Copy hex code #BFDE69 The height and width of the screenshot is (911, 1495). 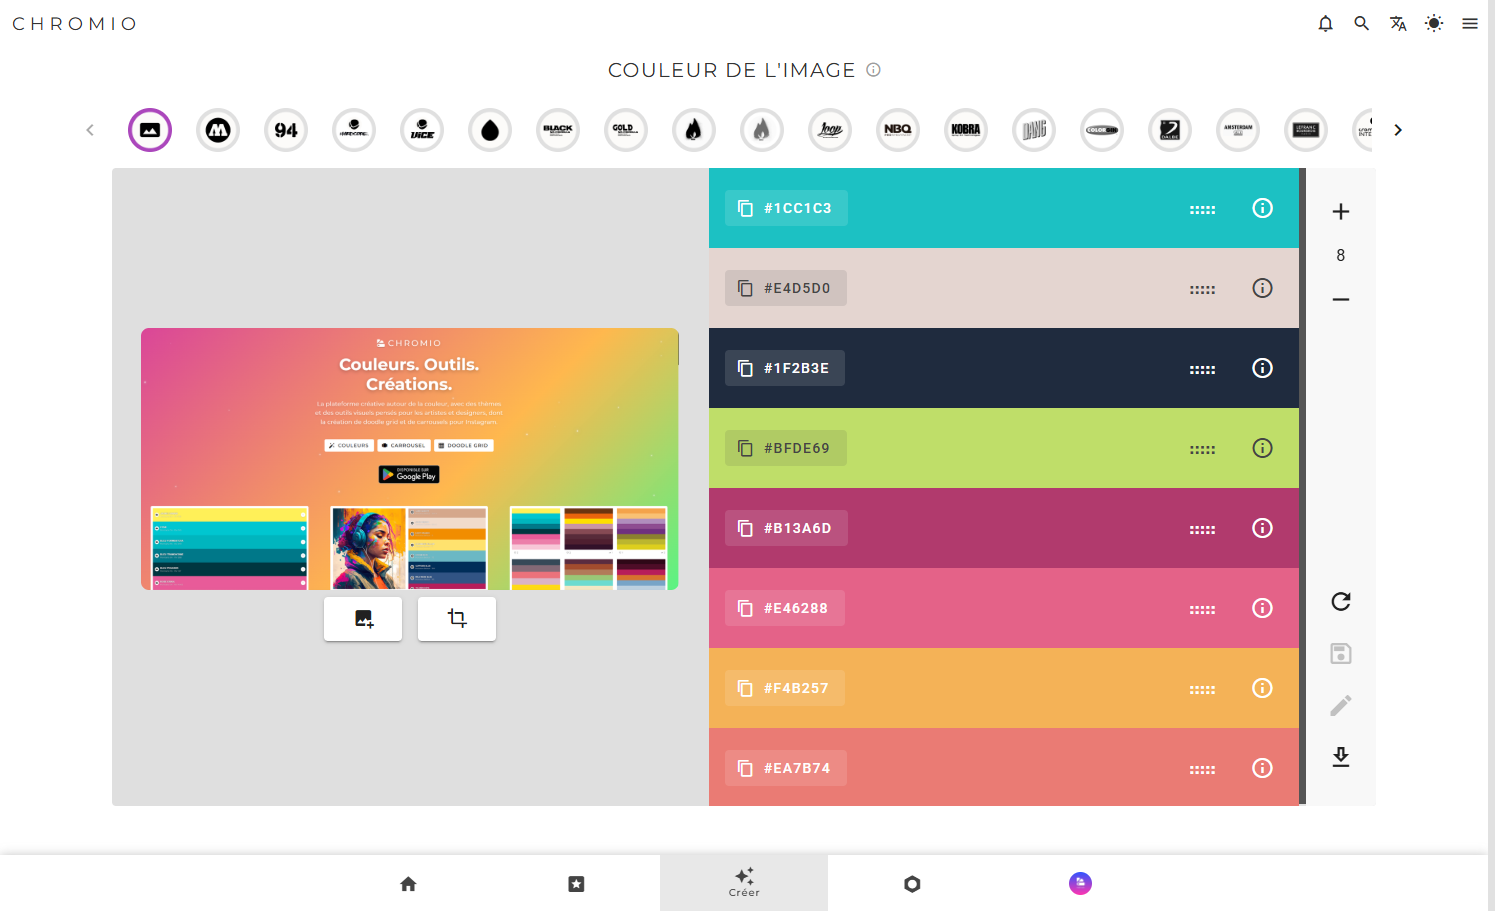[786, 448]
